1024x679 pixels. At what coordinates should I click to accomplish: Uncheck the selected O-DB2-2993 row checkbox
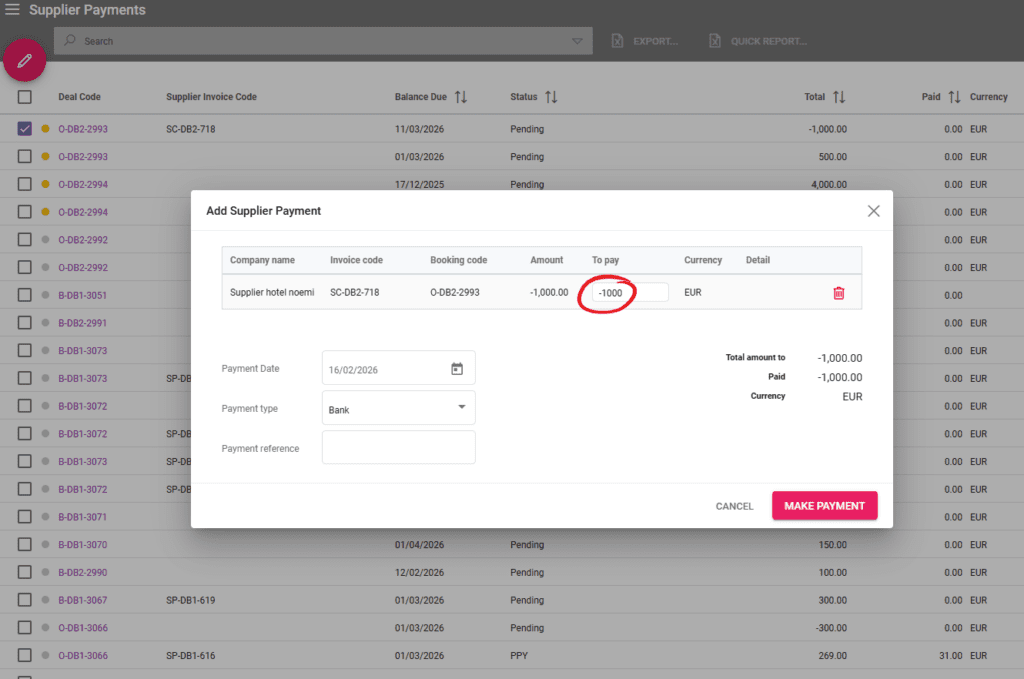[24, 128]
